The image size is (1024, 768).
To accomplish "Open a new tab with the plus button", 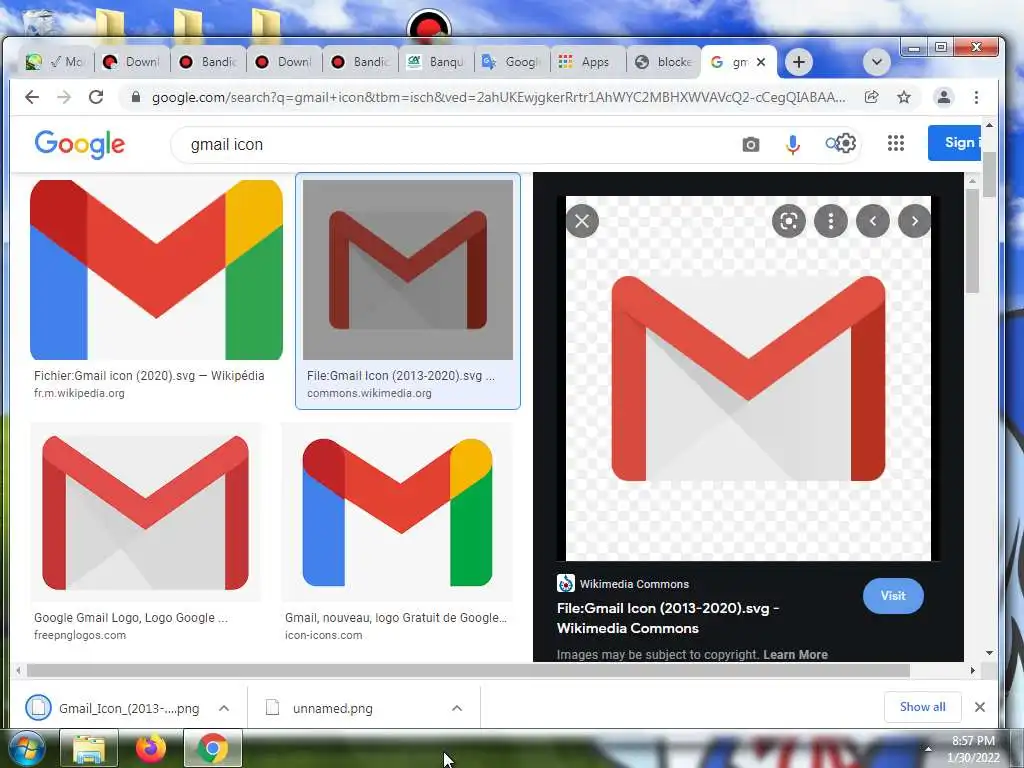I will click(x=798, y=62).
